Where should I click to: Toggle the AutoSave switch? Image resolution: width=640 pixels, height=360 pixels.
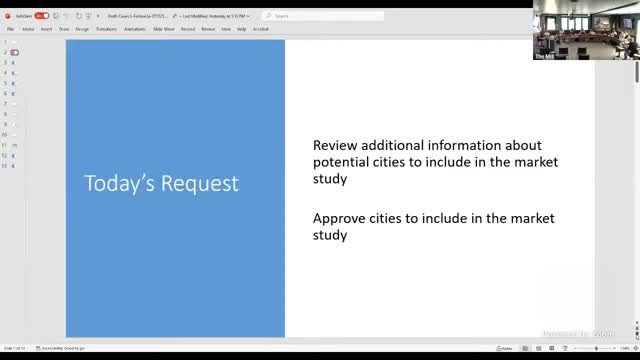coord(42,16)
